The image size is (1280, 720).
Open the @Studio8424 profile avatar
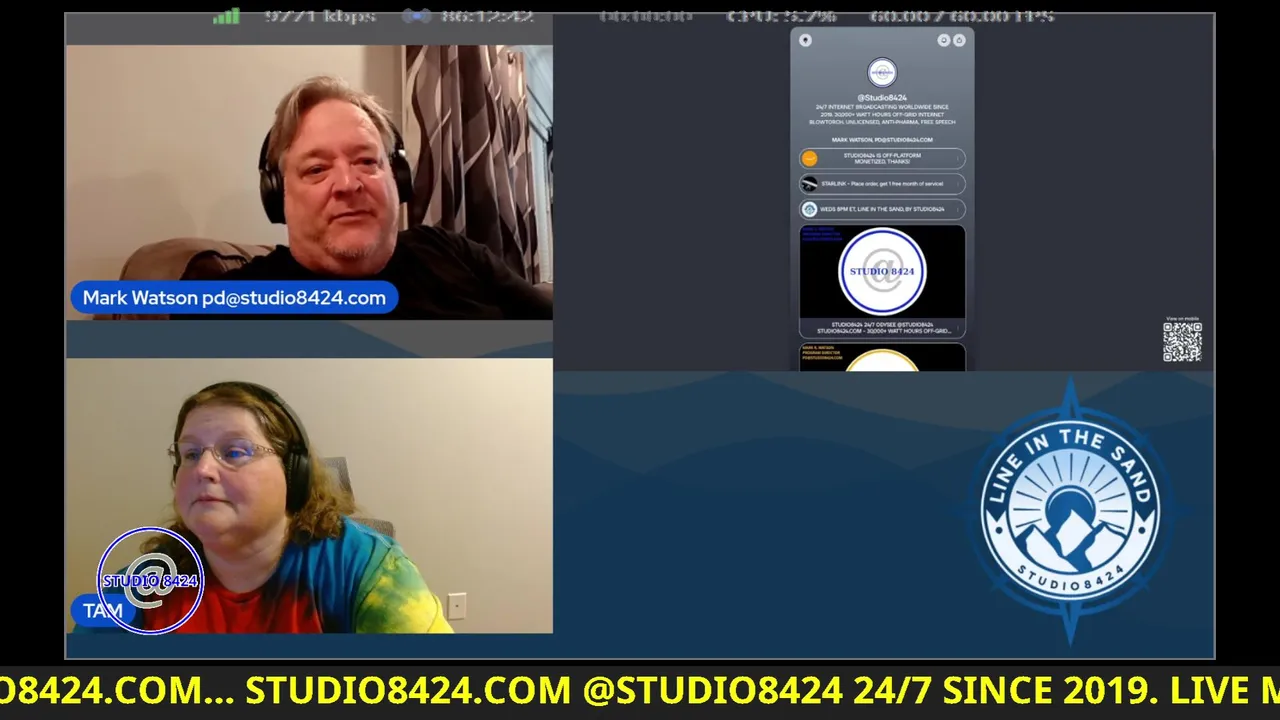point(882,73)
